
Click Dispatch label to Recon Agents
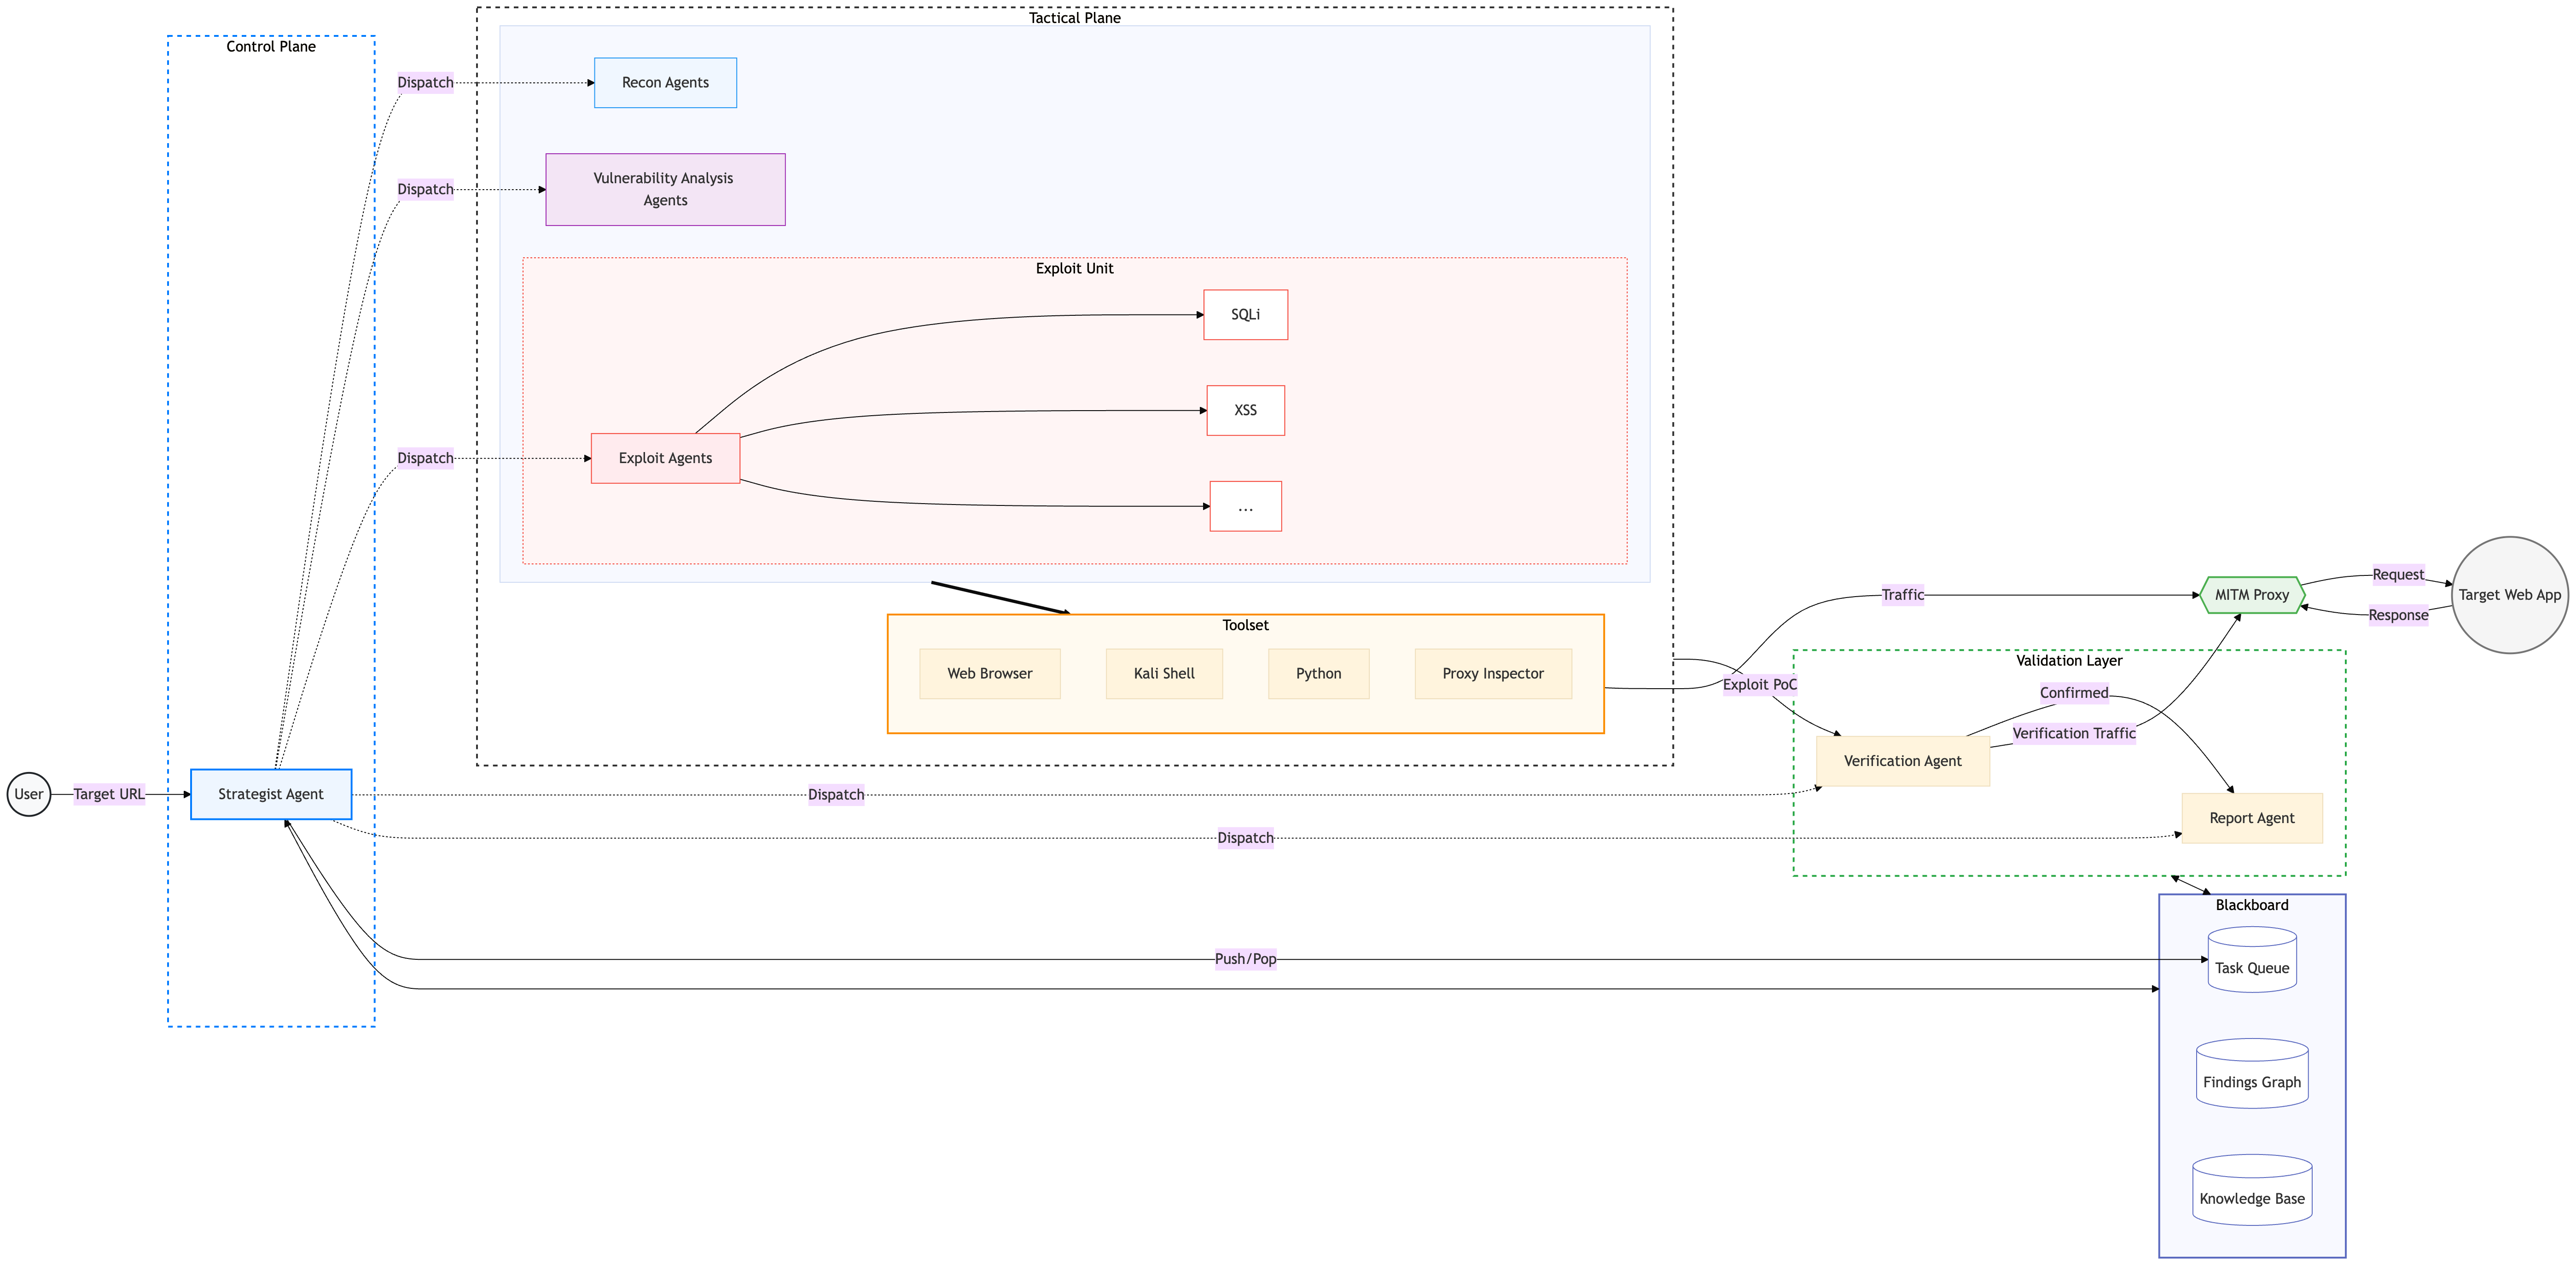tap(425, 83)
